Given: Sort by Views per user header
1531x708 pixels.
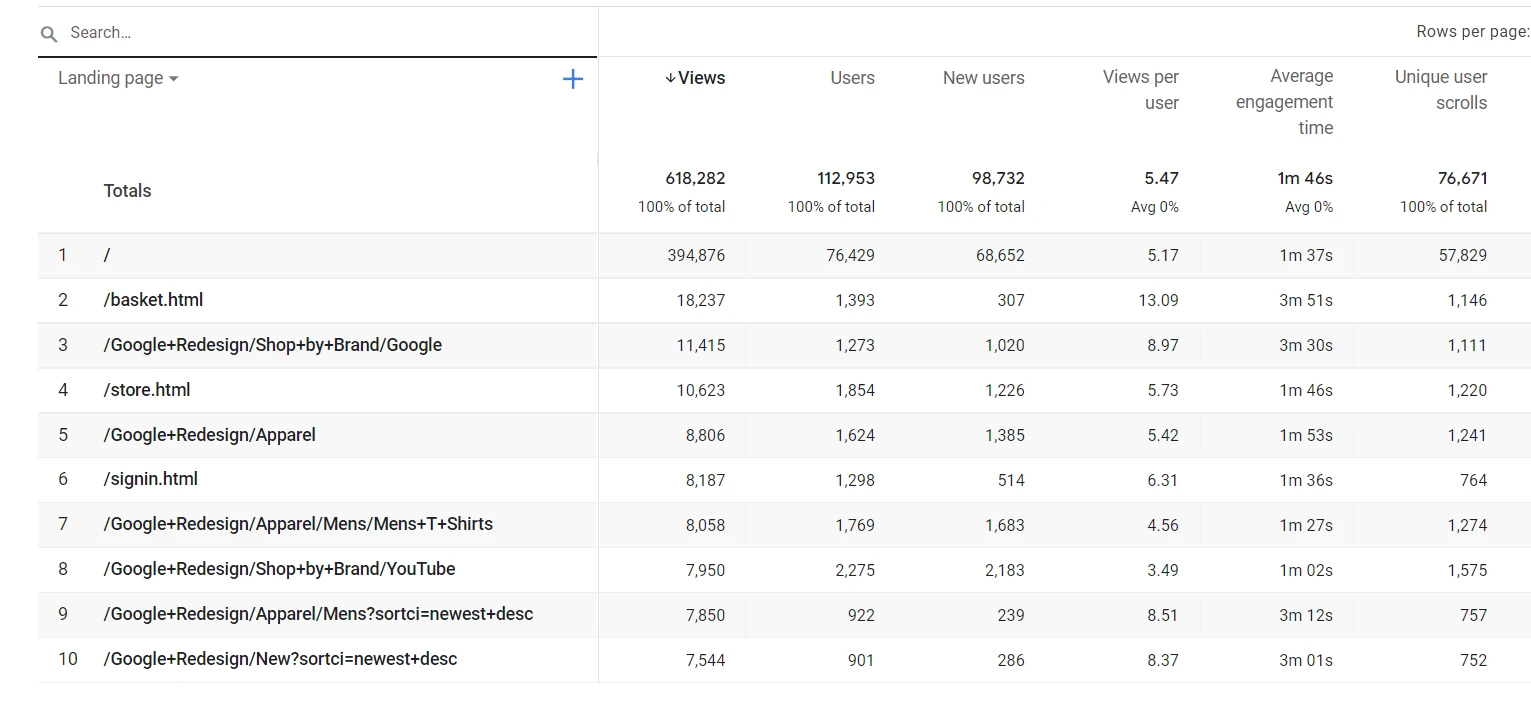Looking at the screenshot, I should point(1140,90).
